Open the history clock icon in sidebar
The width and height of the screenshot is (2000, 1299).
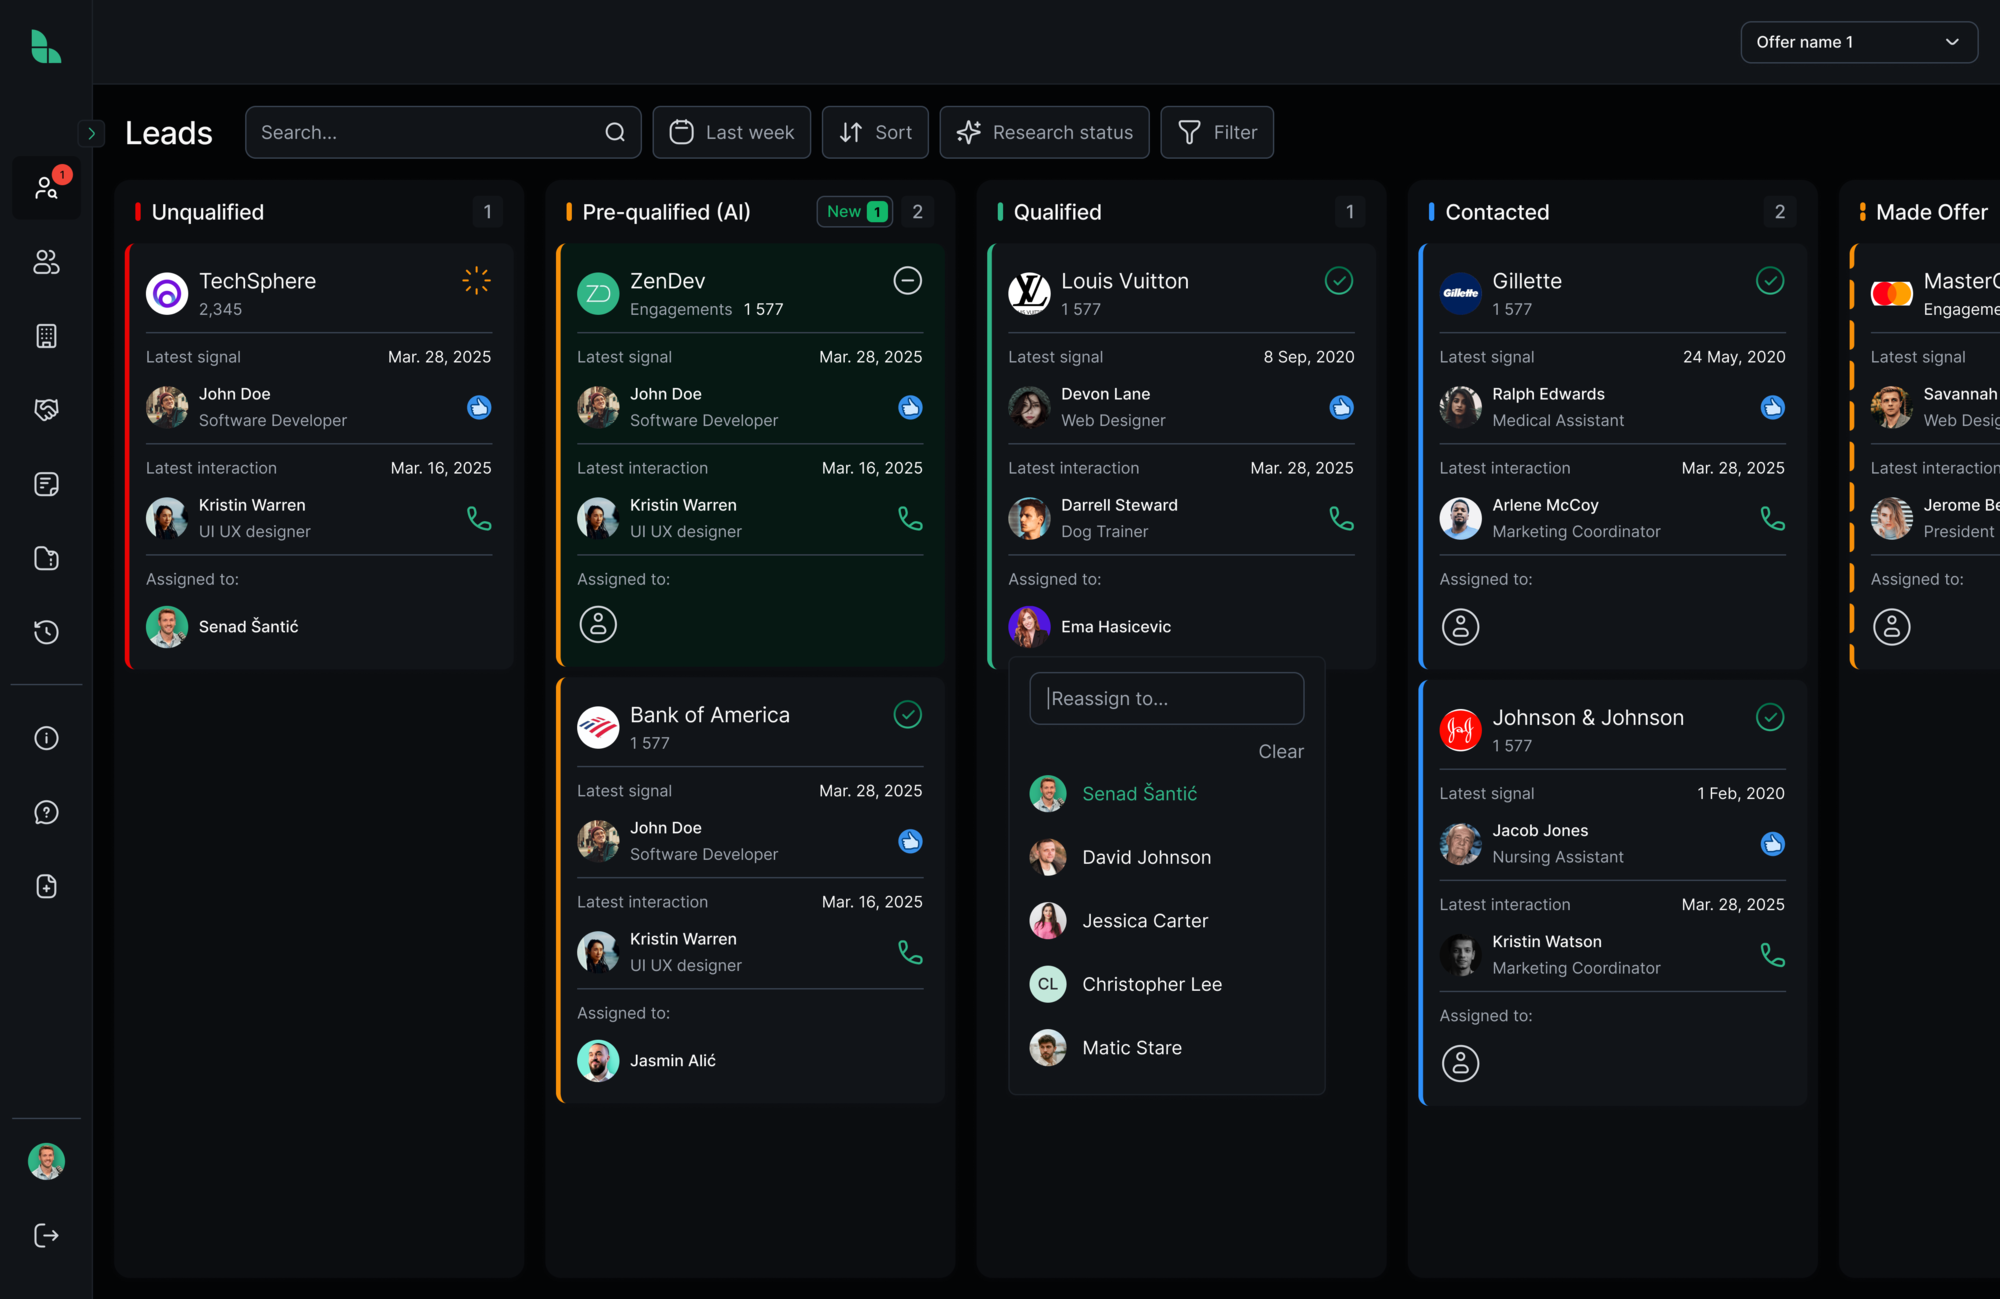(46, 632)
